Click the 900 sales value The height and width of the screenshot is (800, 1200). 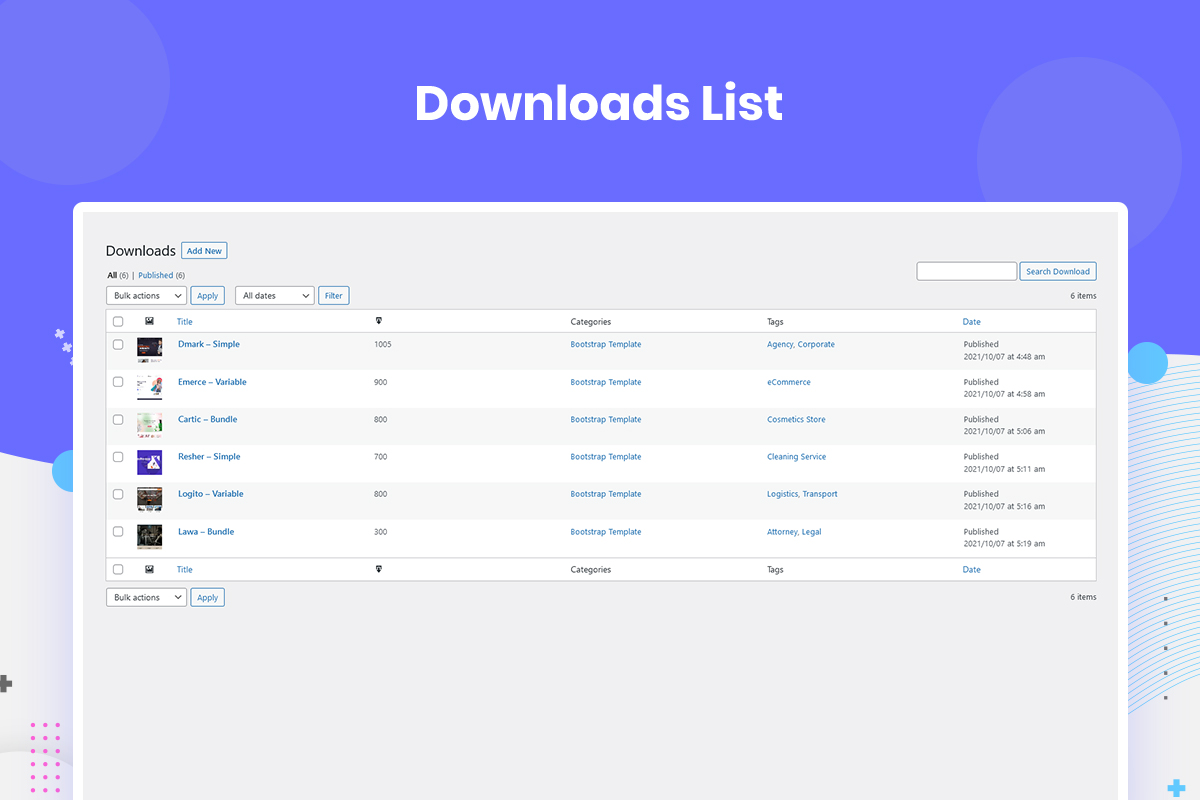pyautogui.click(x=381, y=382)
